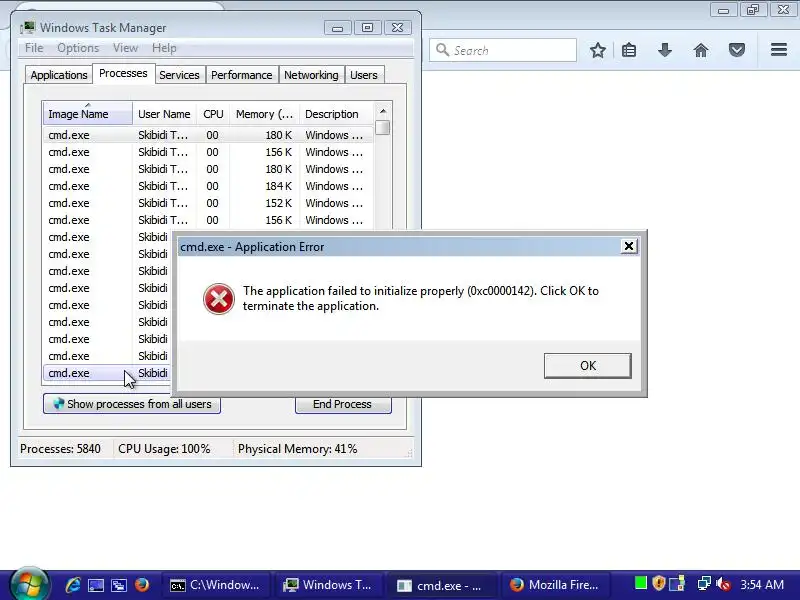Click the Task Manager title bar icon
This screenshot has width=800, height=600.
28,28
